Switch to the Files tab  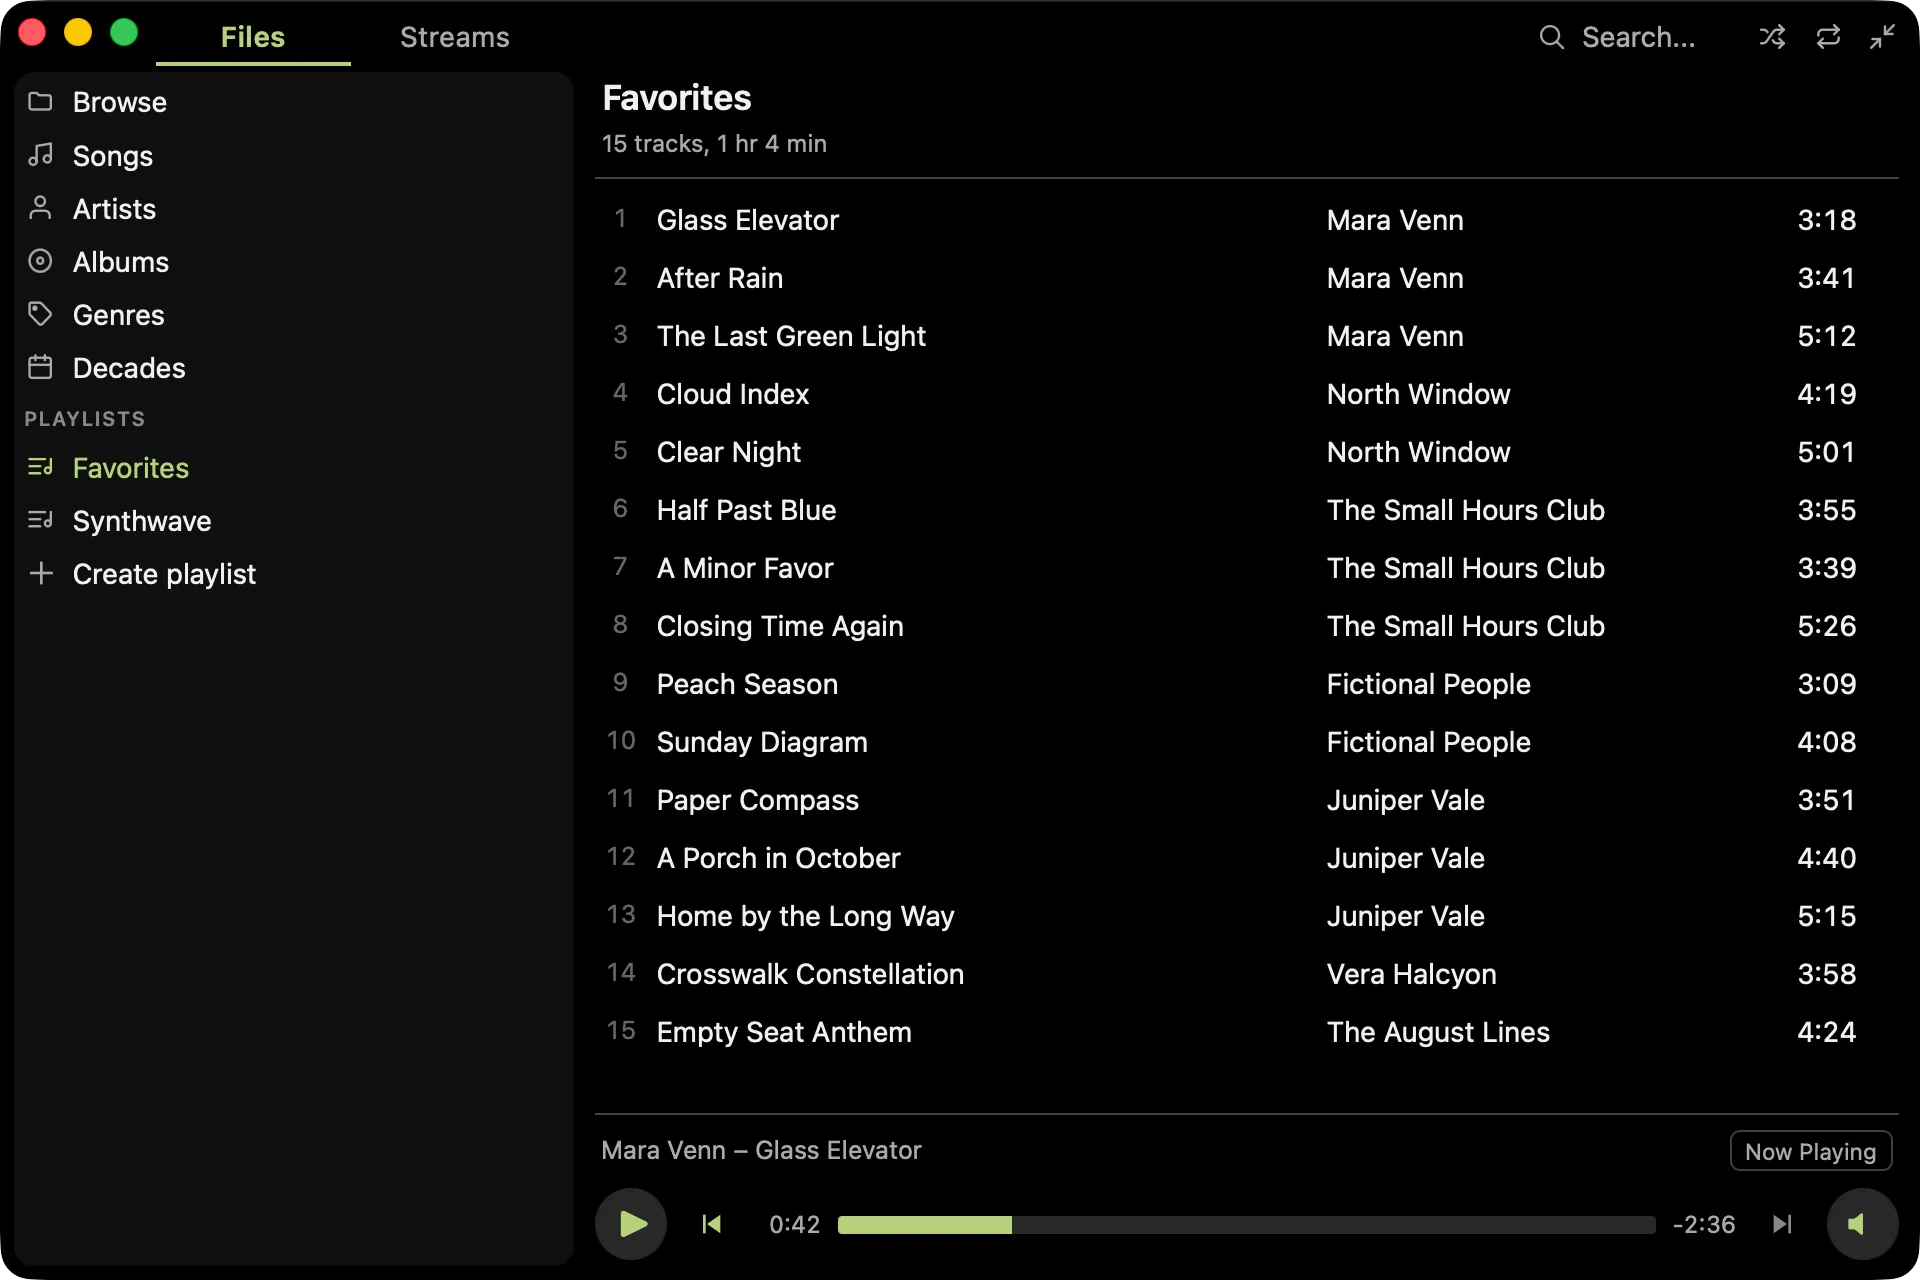pyautogui.click(x=253, y=37)
